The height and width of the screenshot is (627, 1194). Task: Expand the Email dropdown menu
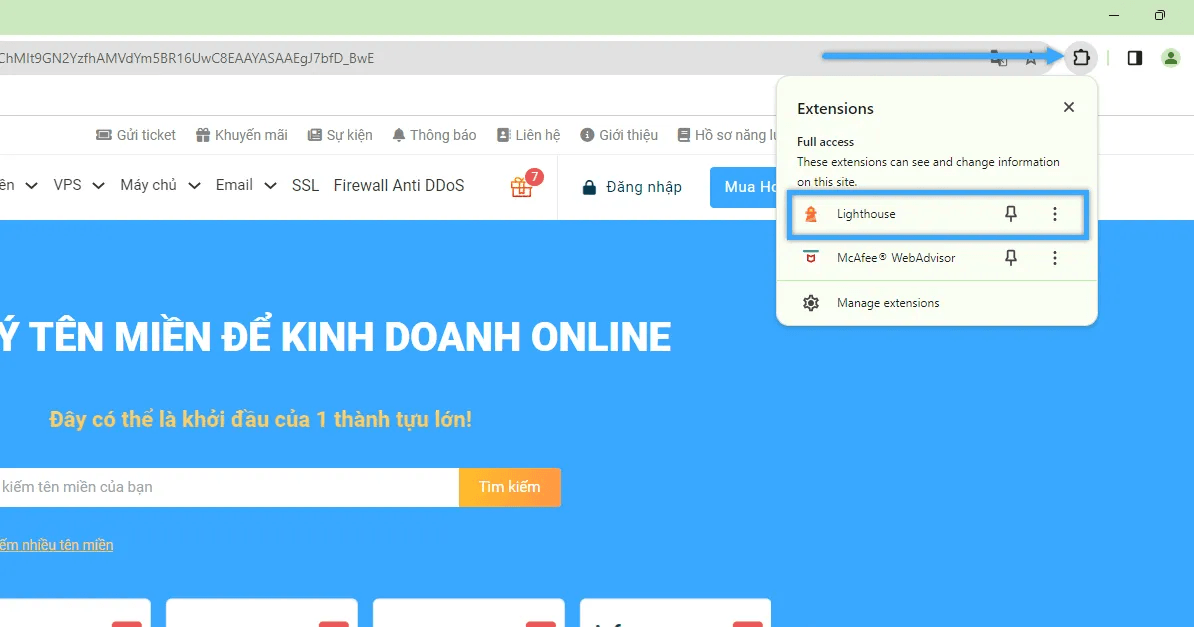pyautogui.click(x=245, y=185)
